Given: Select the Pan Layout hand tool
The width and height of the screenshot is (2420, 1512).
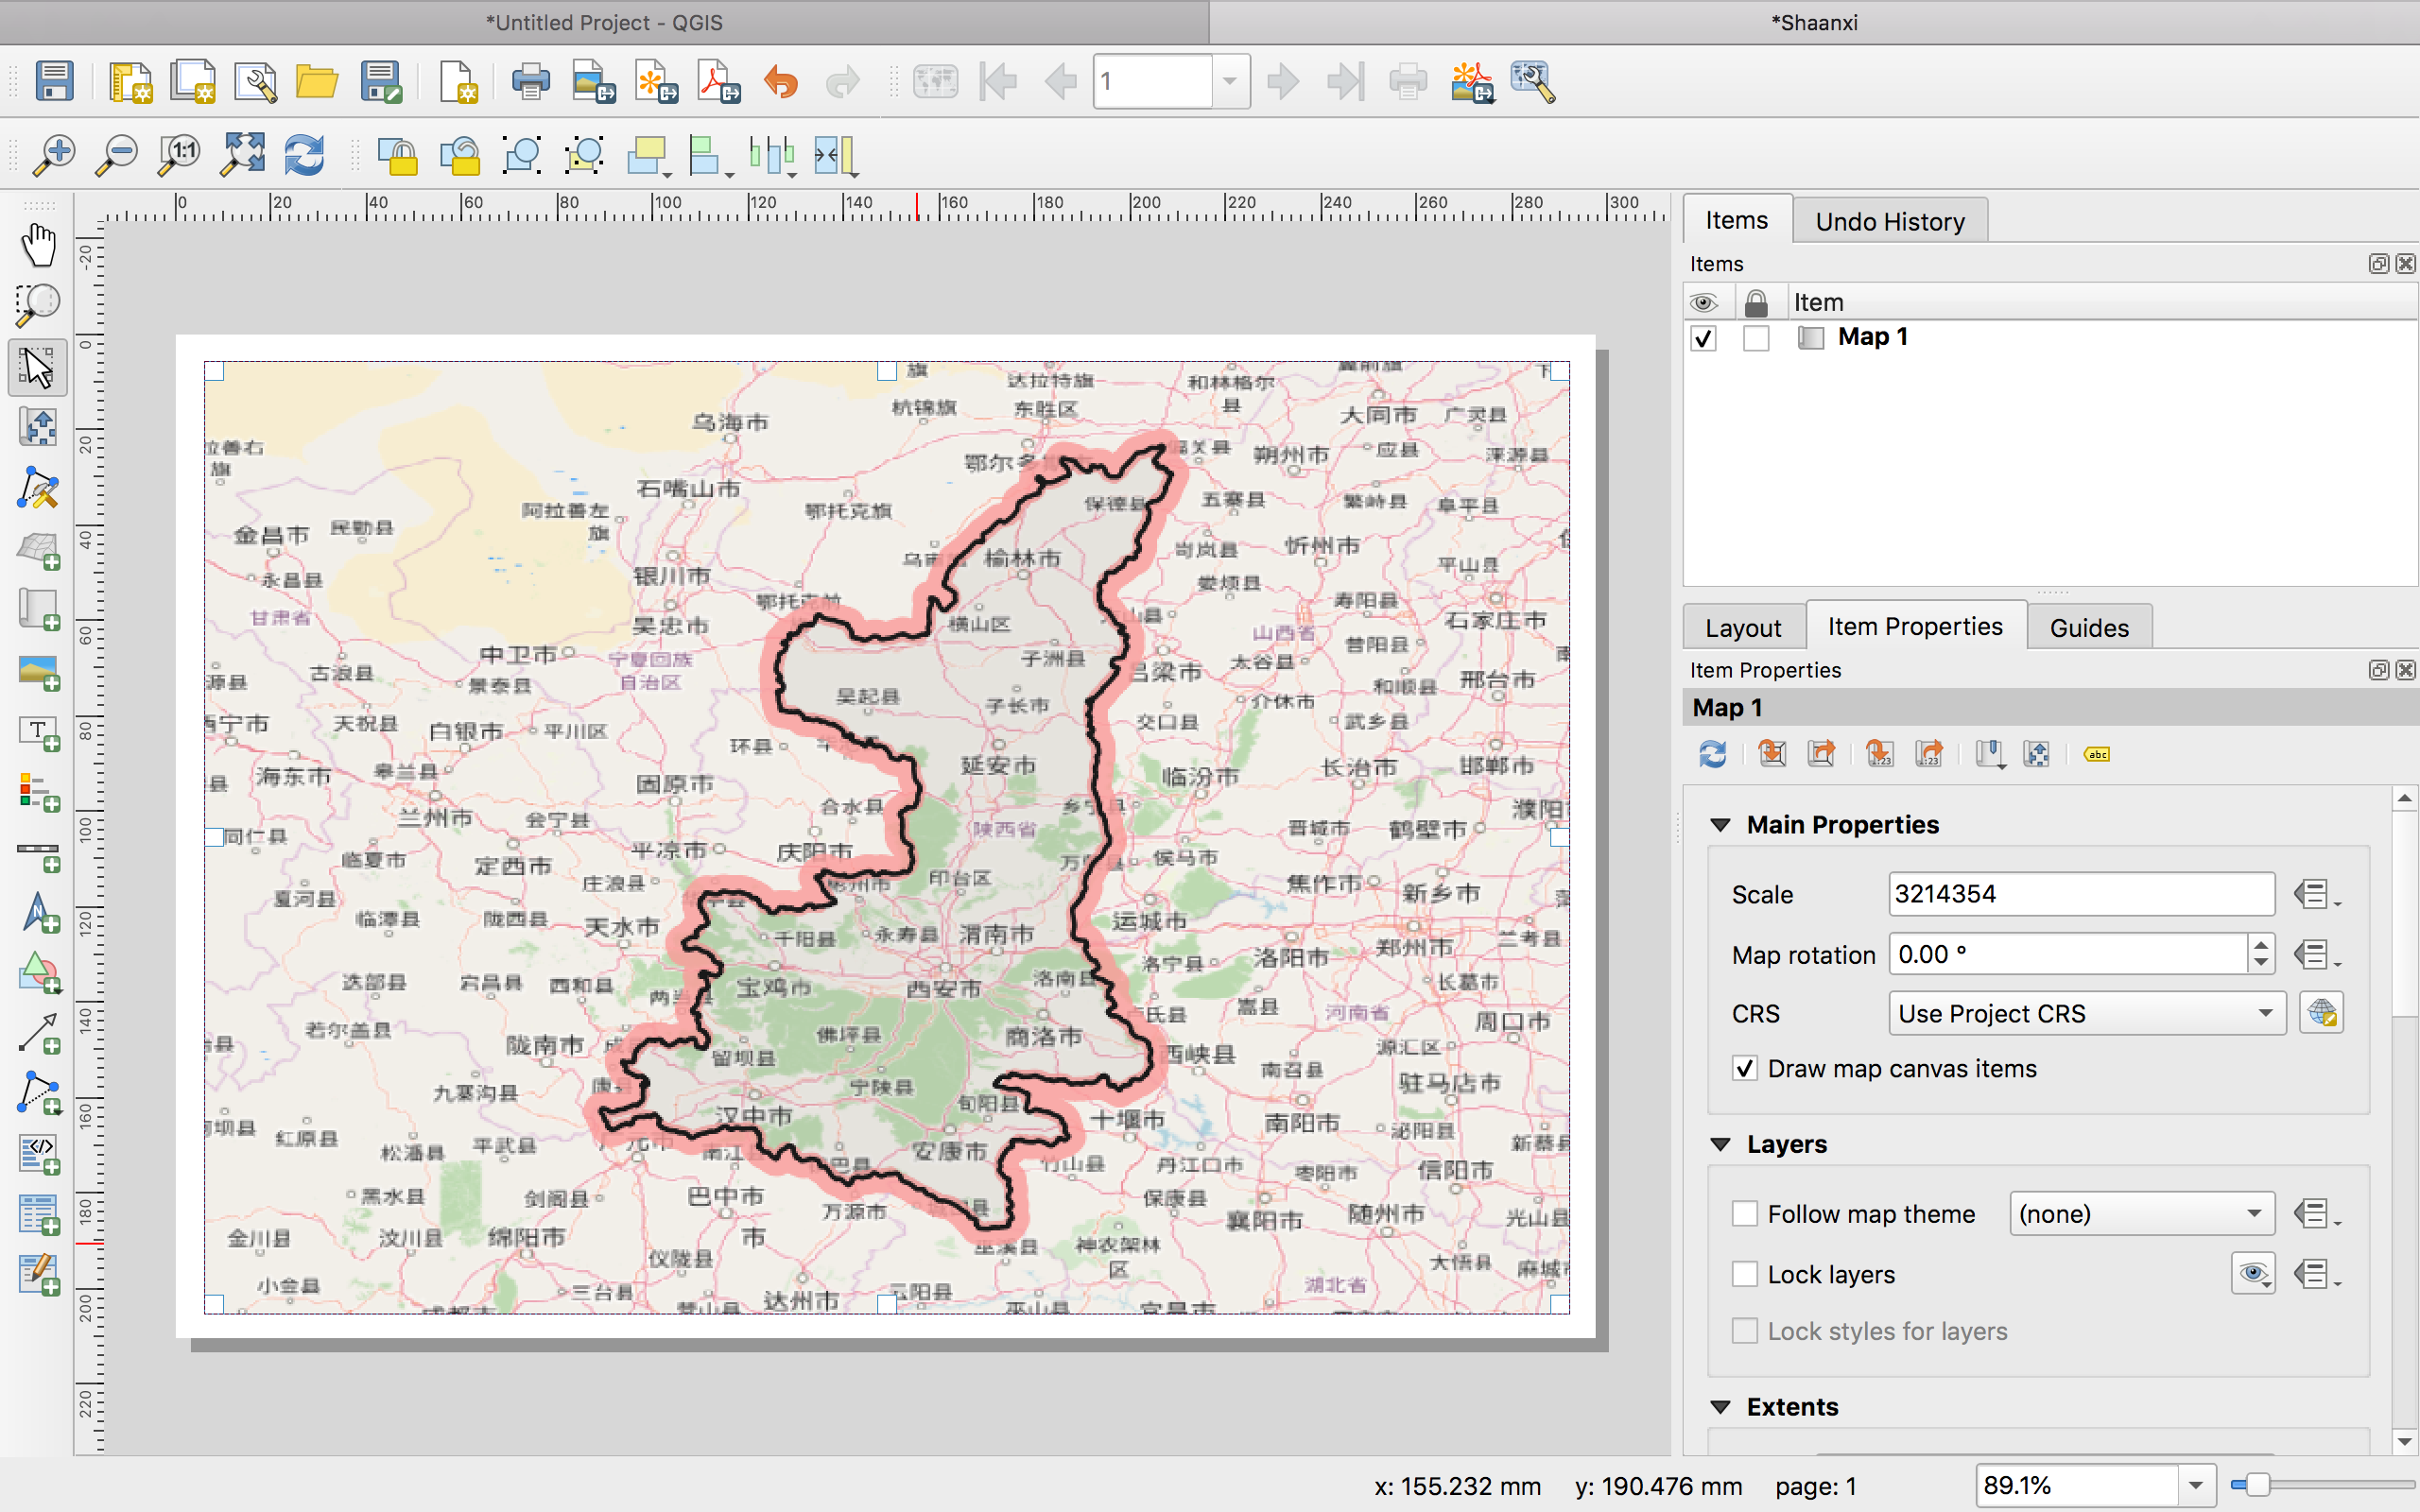Looking at the screenshot, I should (x=38, y=245).
